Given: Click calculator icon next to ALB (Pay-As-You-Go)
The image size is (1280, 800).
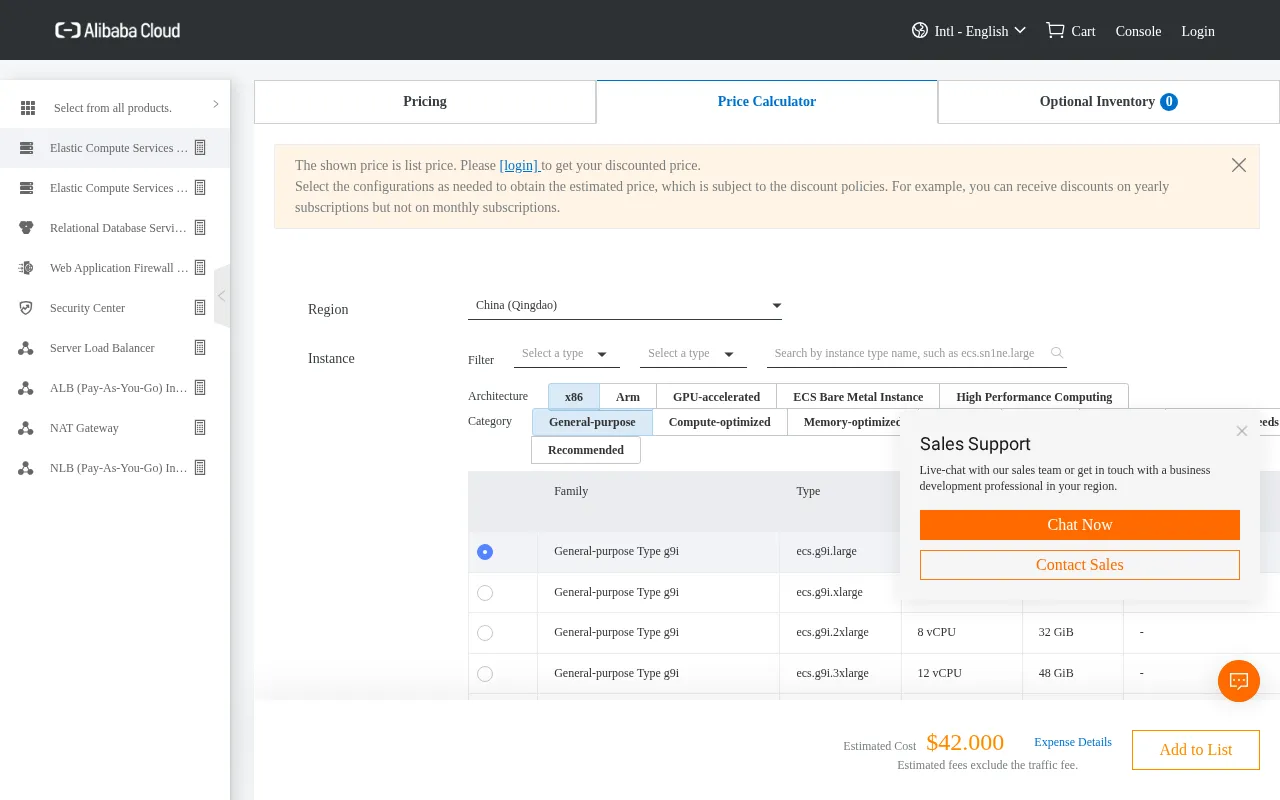Looking at the screenshot, I should click(x=200, y=387).
